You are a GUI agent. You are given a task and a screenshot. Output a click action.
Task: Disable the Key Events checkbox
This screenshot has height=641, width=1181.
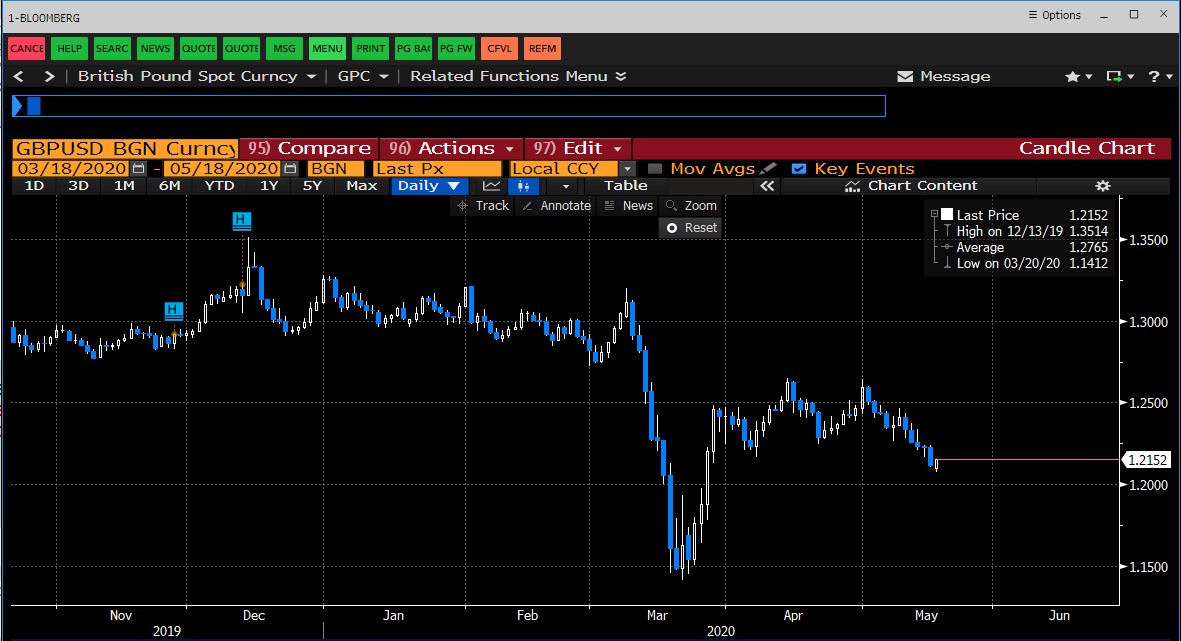tap(799, 168)
